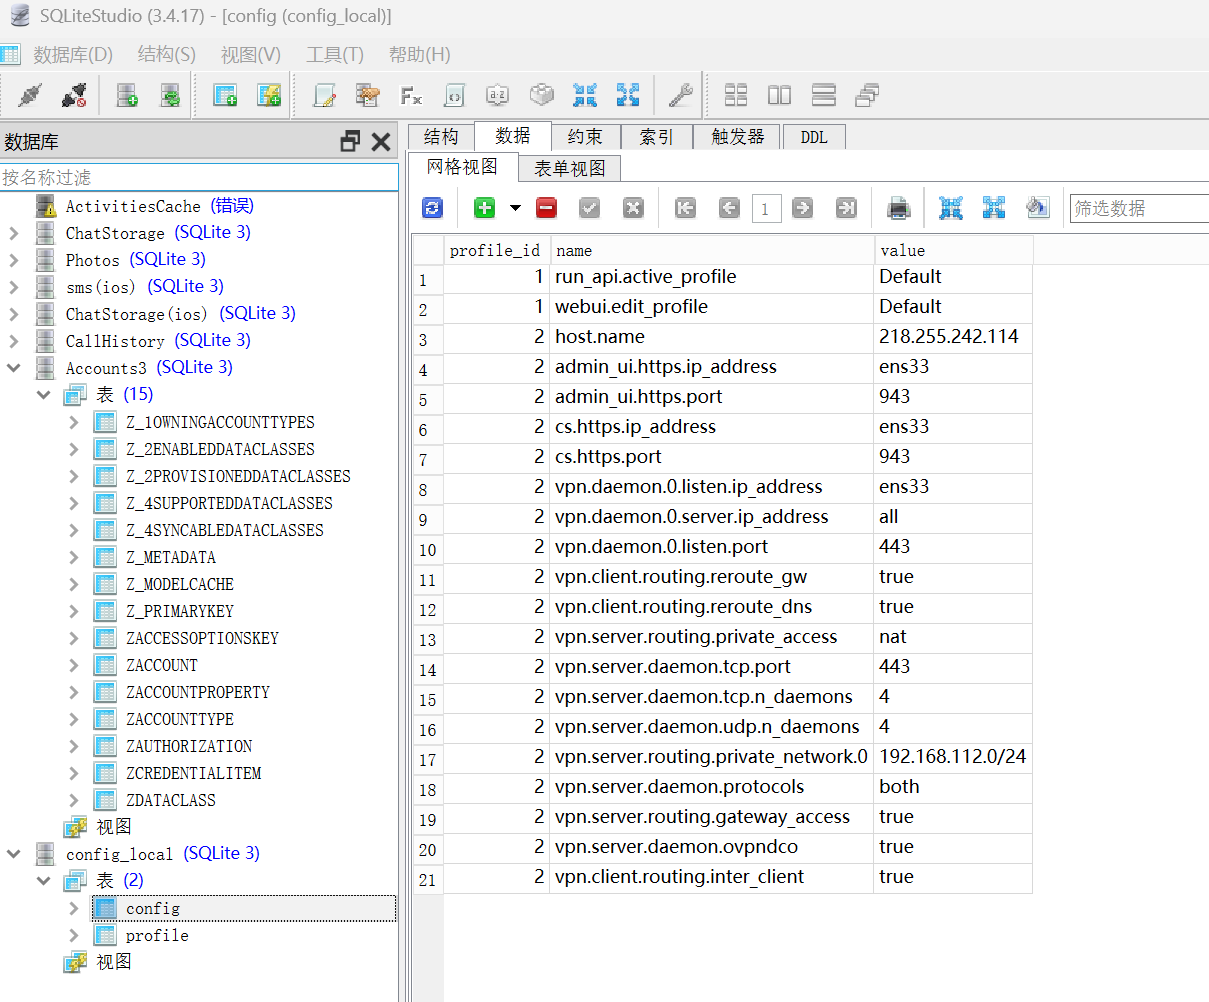The width and height of the screenshot is (1209, 1002).
Task: Open the configuration wrench icon
Action: pos(680,95)
